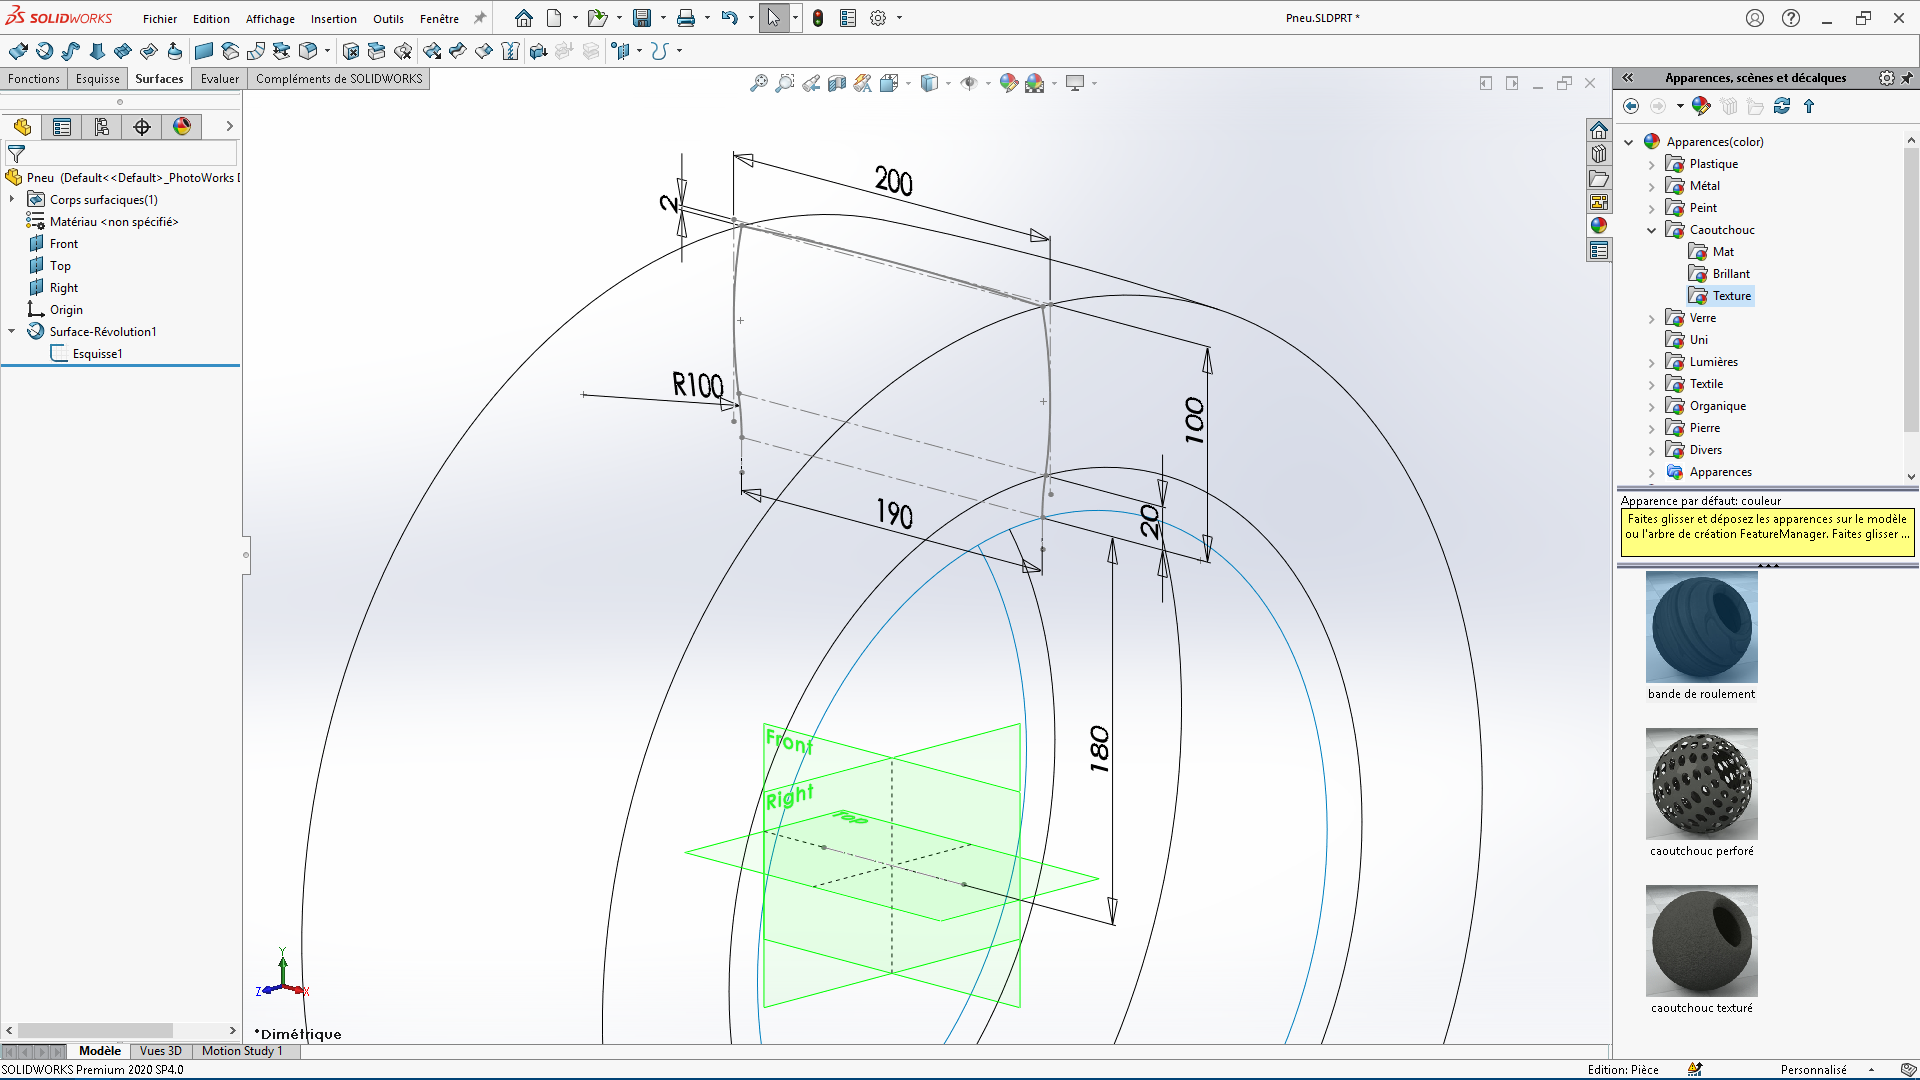Expand the Textile folder
This screenshot has width=1920, height=1080.
coord(1651,384)
